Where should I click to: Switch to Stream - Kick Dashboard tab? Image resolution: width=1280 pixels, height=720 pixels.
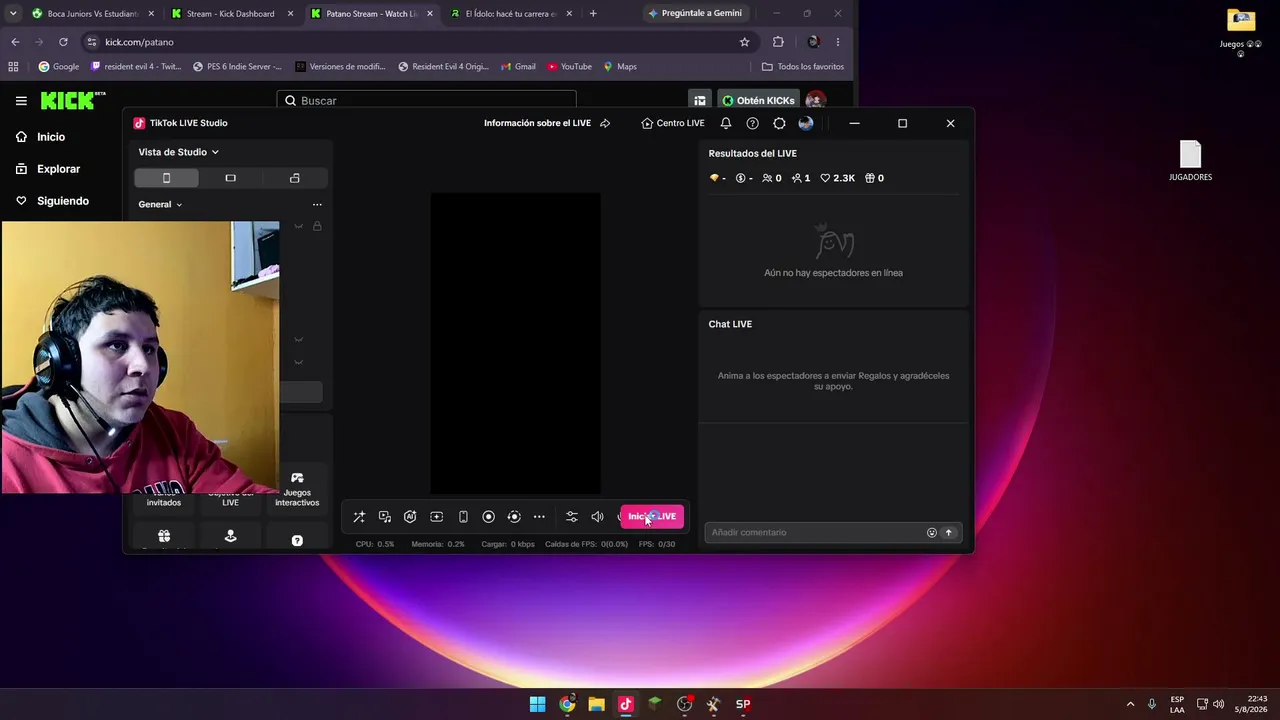(231, 14)
